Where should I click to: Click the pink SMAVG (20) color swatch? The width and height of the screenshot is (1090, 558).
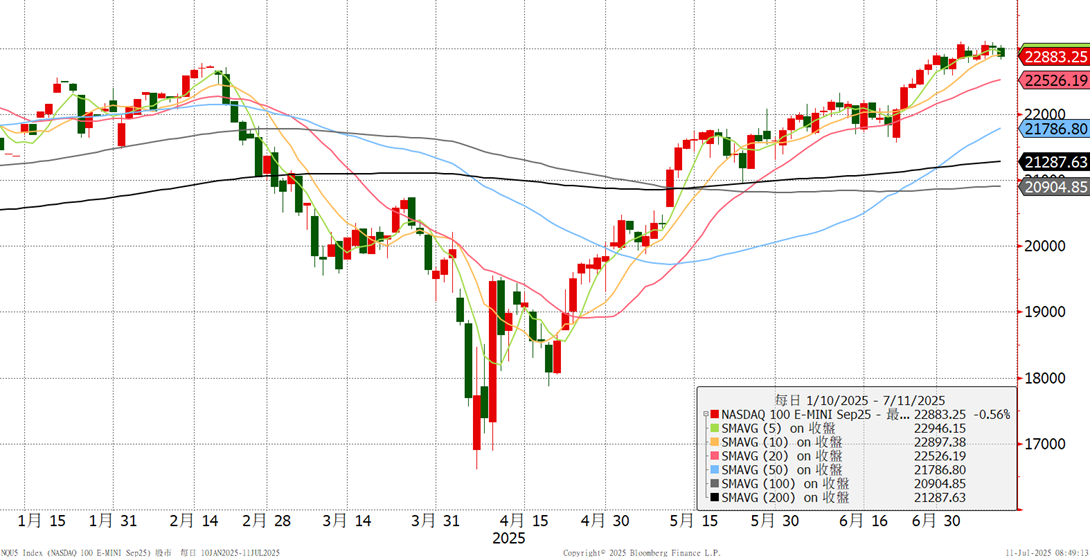point(715,457)
